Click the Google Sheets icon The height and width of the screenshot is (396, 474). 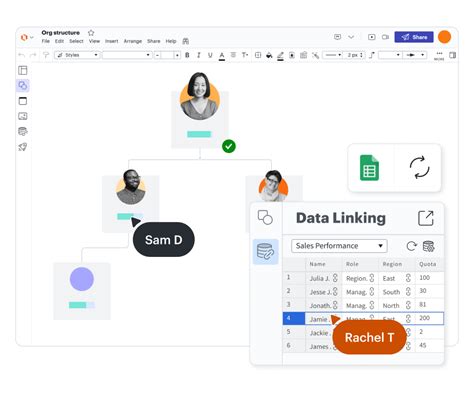pos(369,168)
